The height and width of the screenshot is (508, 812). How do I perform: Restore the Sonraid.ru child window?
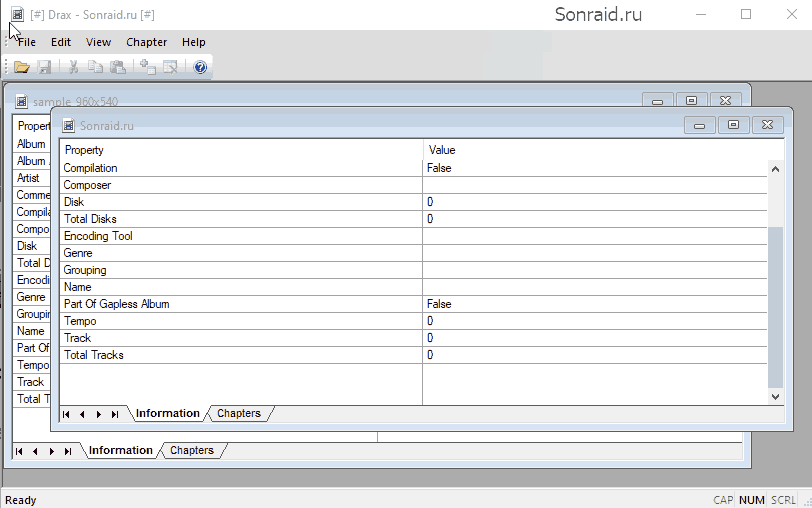733,125
